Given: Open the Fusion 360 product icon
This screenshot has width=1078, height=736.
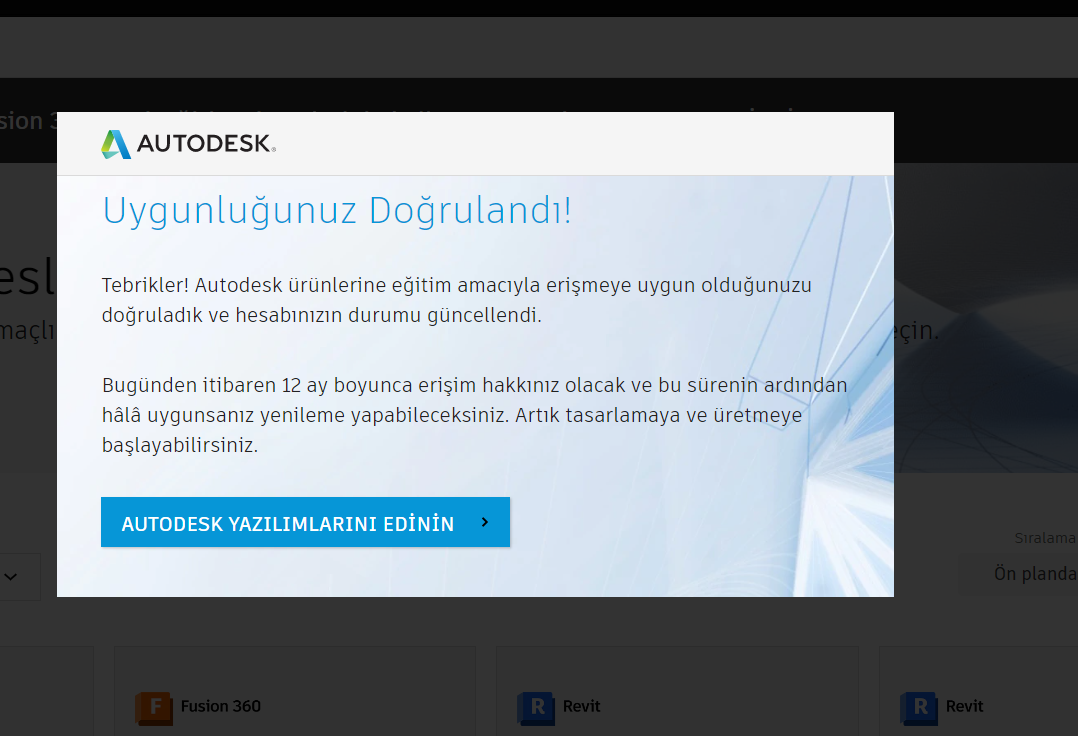Looking at the screenshot, I should click(x=154, y=709).
